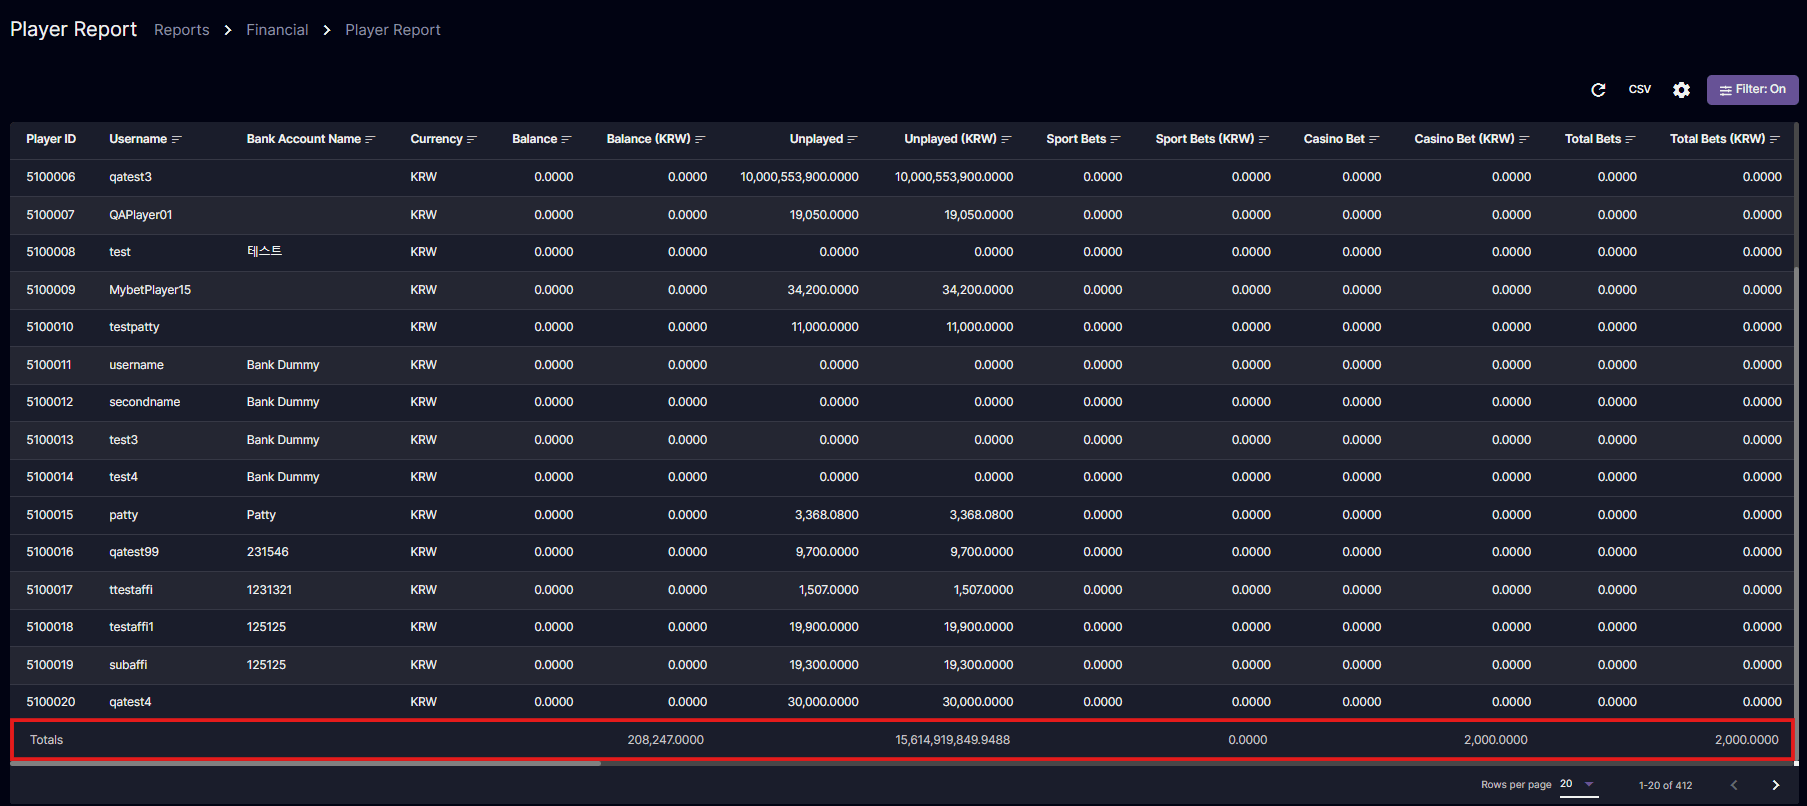Go to the previous page of results

(1734, 785)
